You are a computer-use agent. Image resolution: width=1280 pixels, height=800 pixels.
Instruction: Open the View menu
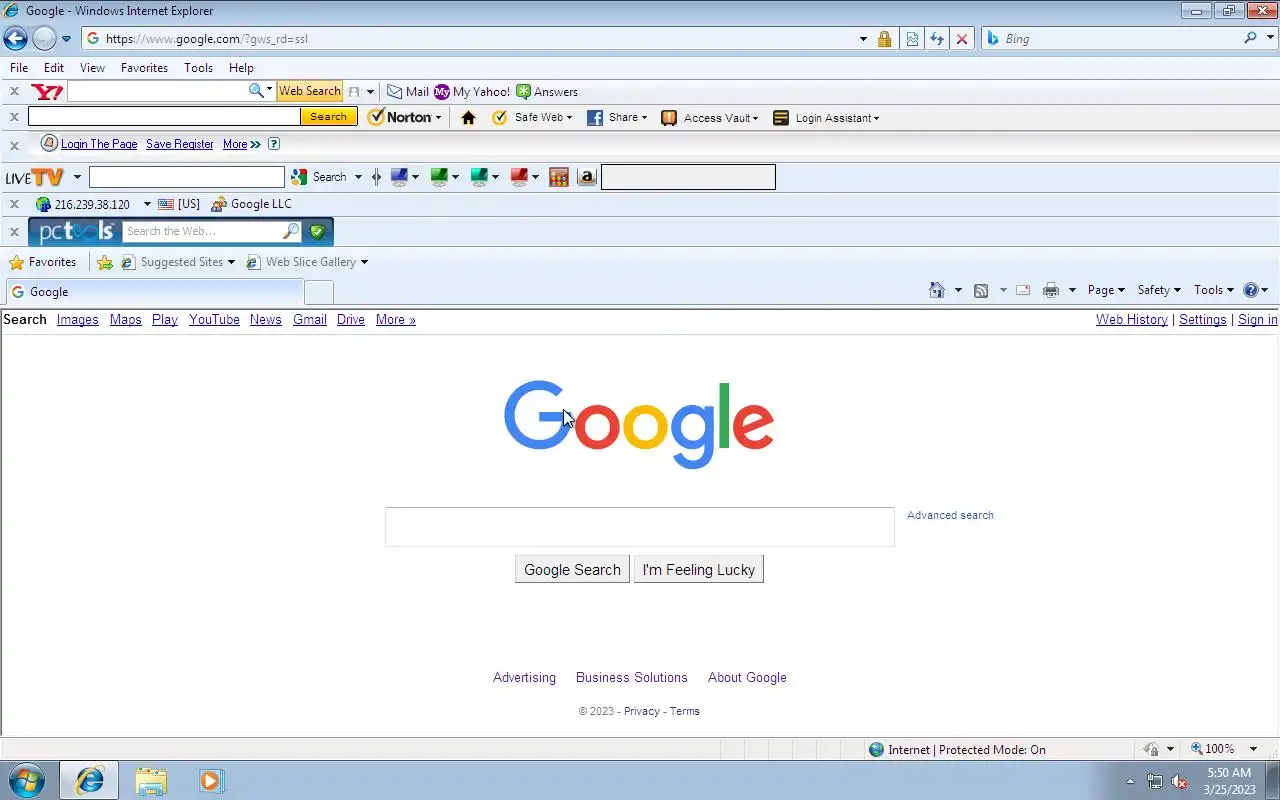point(92,68)
